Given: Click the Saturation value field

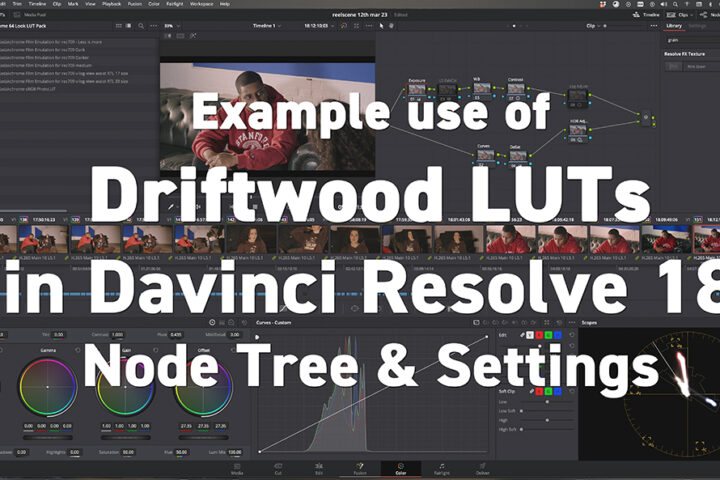Looking at the screenshot, I should [x=128, y=452].
